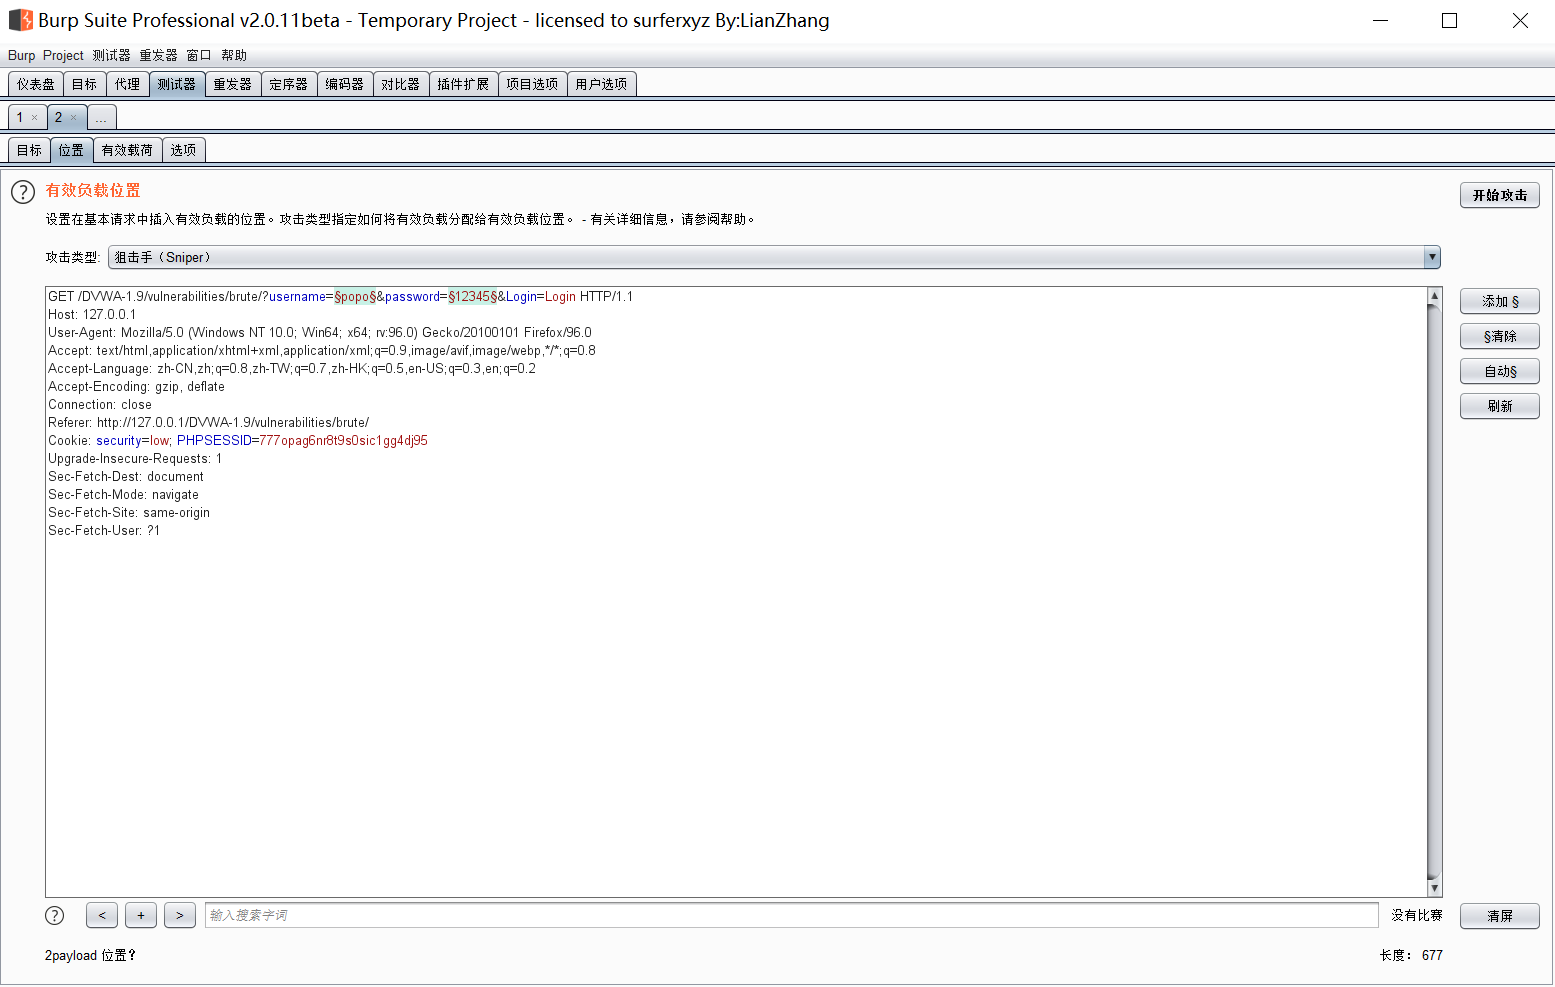The width and height of the screenshot is (1555, 987).
Task: Click in the search term input field
Action: point(792,915)
